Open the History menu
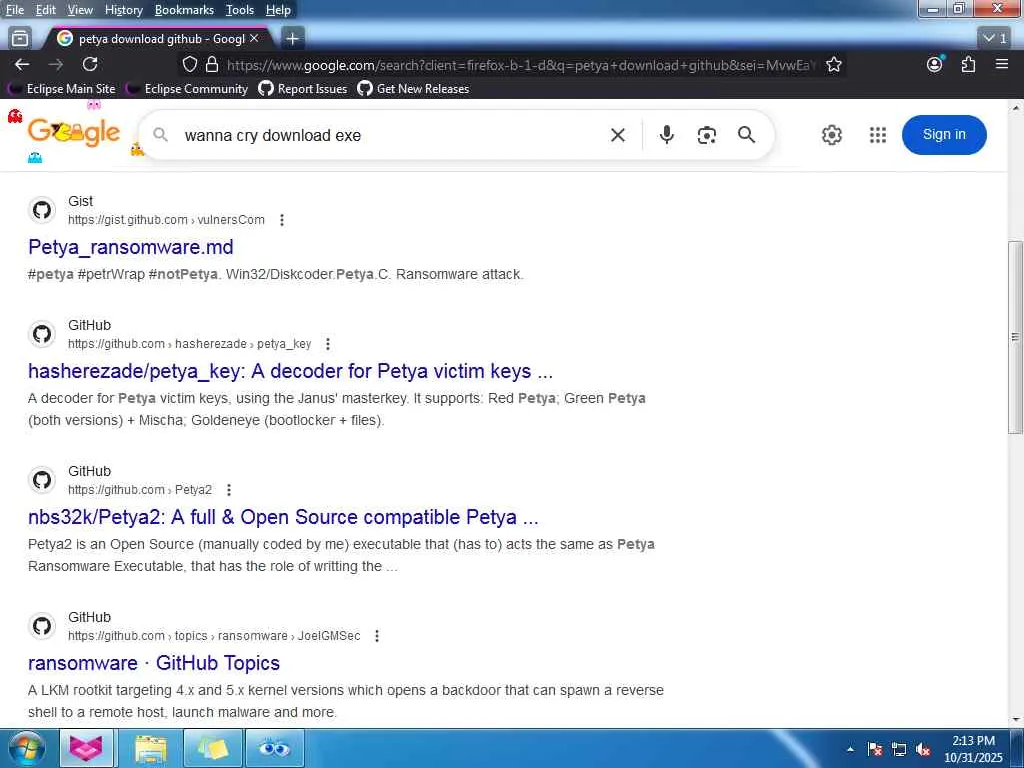Screen dimensions: 1024x768 123,10
